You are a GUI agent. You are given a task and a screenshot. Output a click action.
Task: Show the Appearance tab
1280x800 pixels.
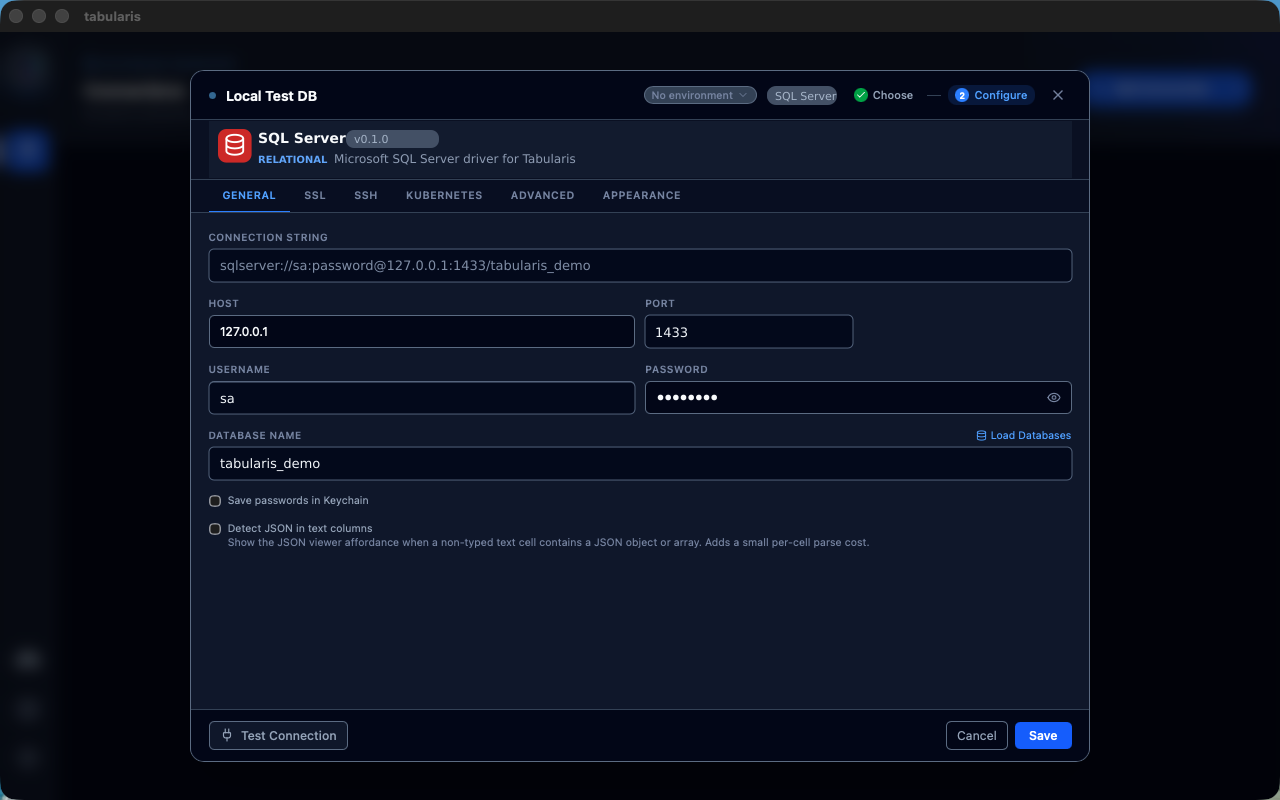[642, 196]
